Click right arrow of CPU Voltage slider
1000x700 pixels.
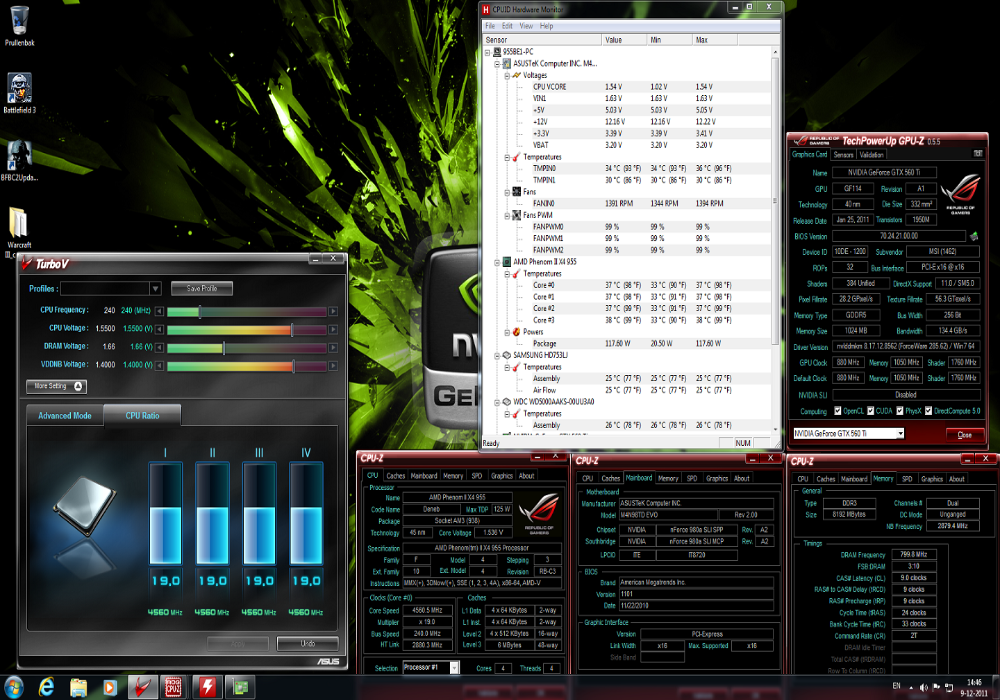pos(333,330)
